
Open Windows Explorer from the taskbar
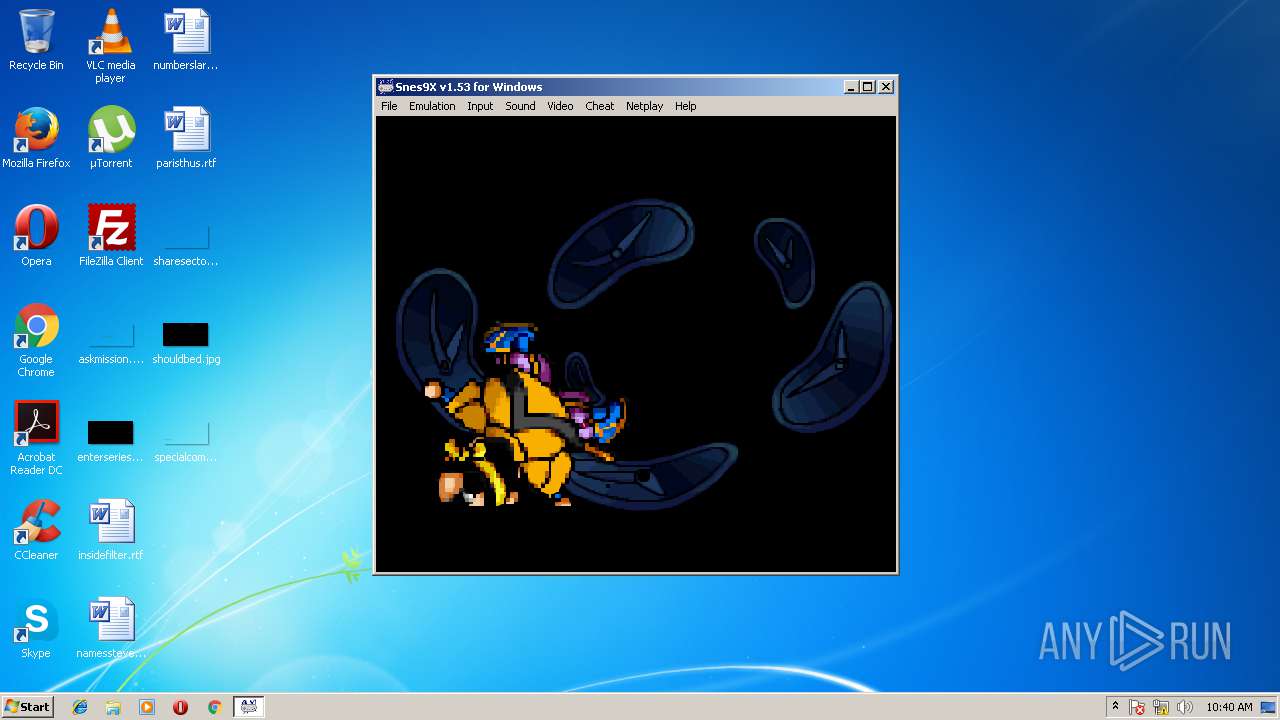[x=113, y=707]
